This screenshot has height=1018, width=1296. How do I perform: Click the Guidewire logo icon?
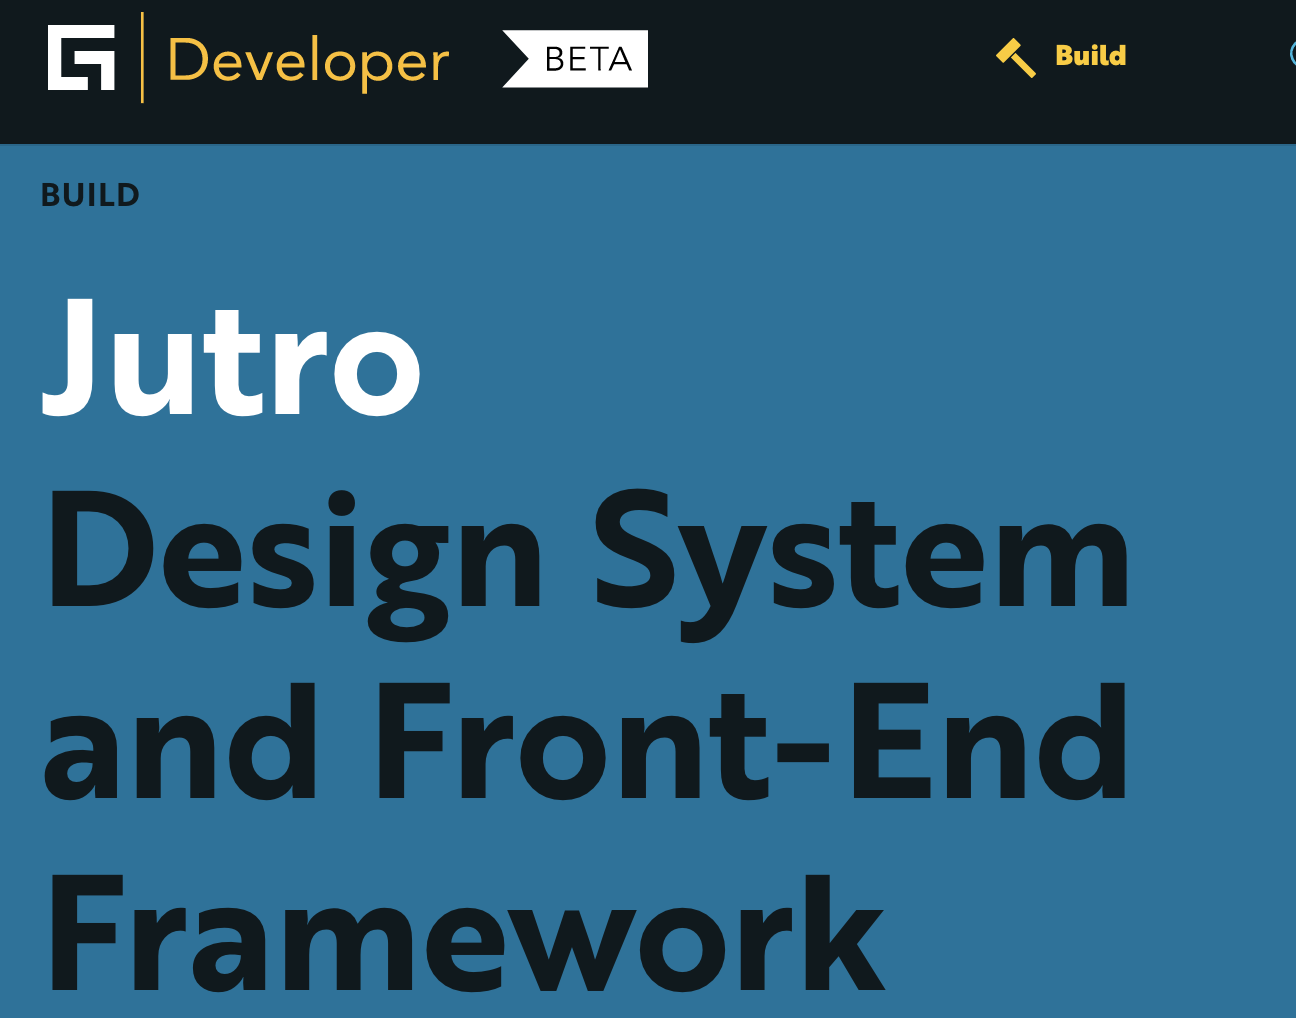coord(81,57)
